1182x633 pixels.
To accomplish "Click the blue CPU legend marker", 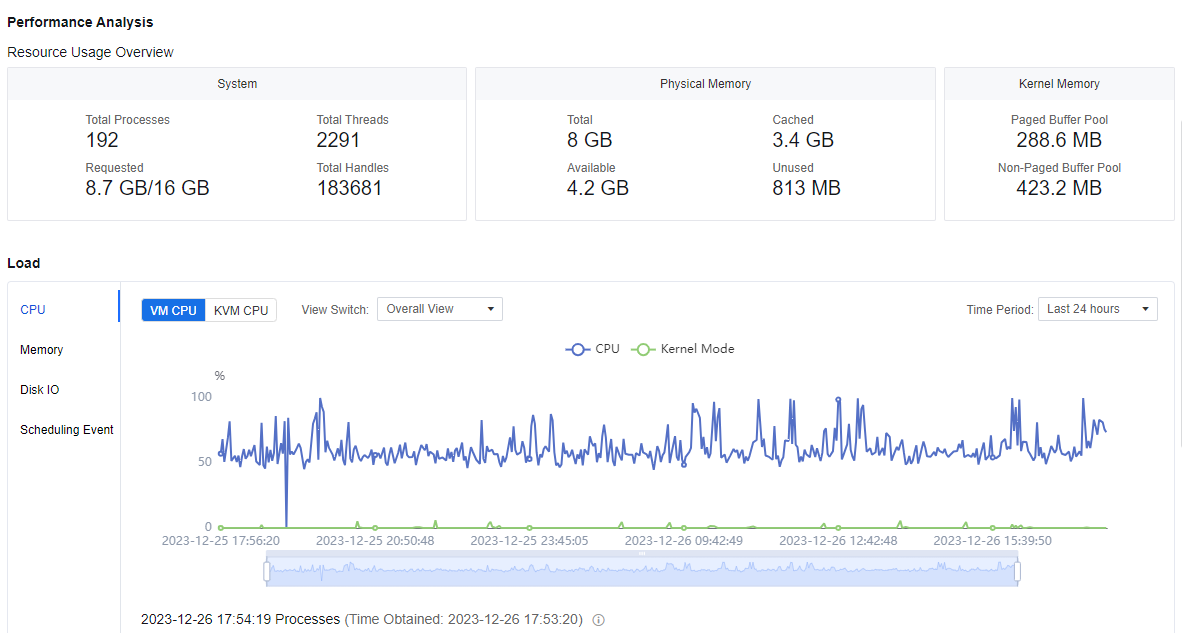I will 577,349.
